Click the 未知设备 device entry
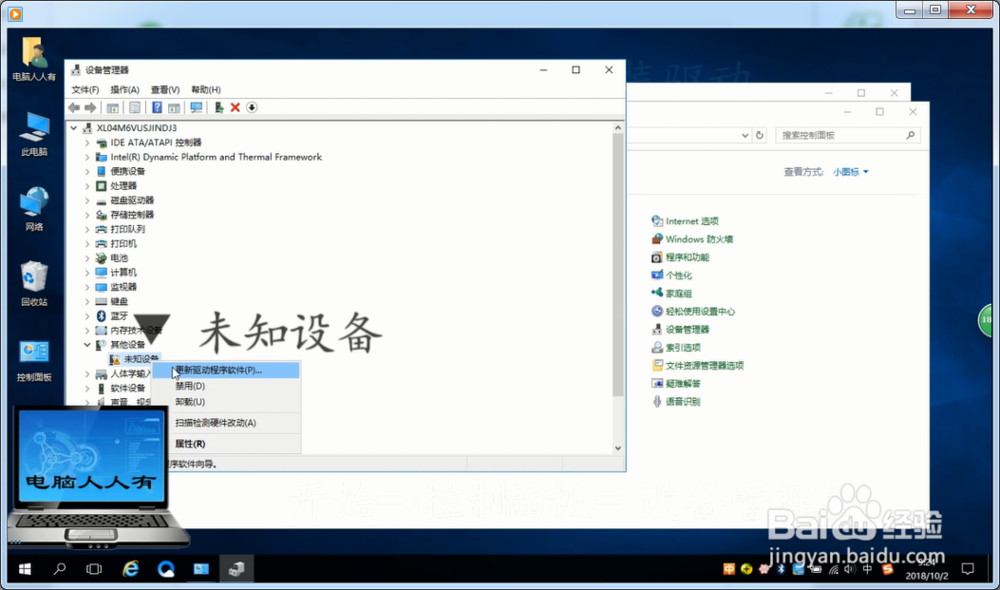The image size is (1000, 590). [x=140, y=359]
